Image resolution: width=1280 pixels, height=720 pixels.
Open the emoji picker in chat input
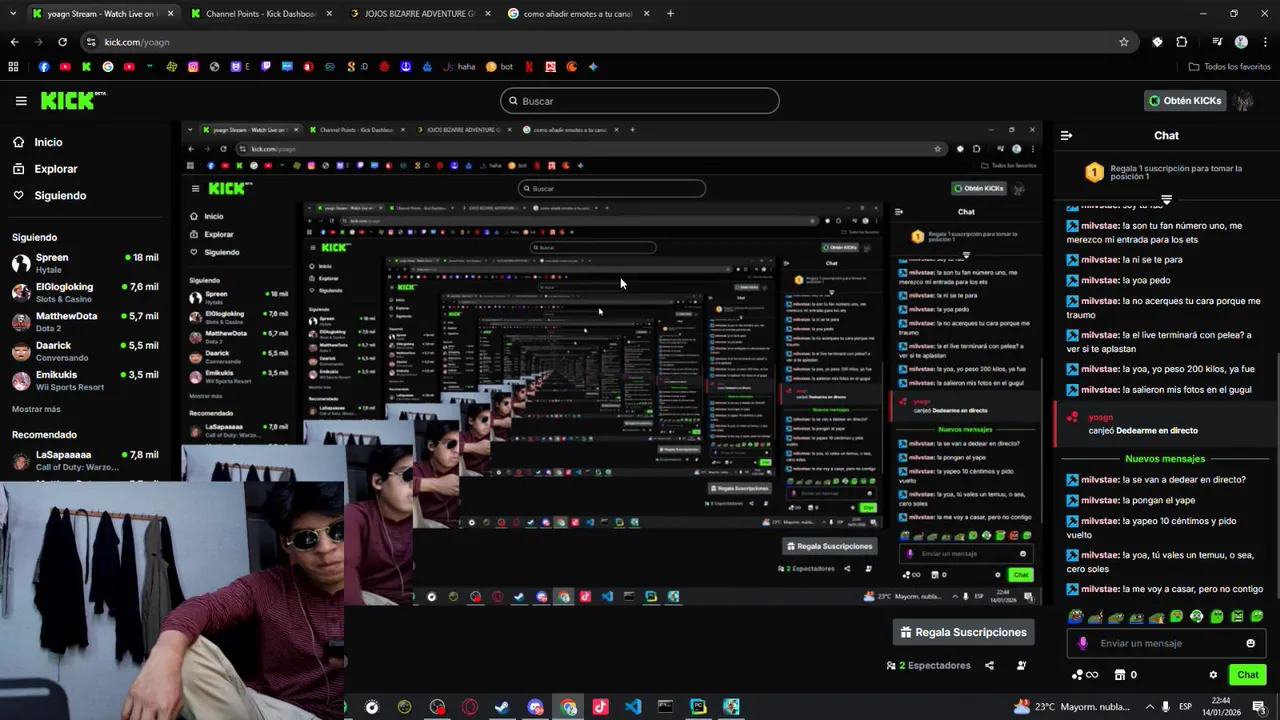click(1250, 643)
